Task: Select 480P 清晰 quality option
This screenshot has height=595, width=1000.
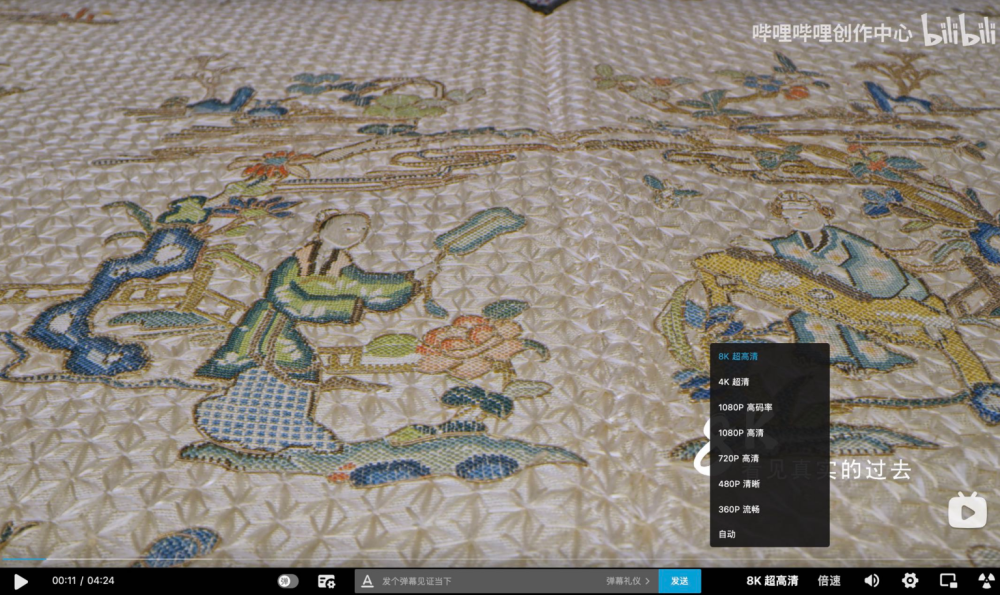Action: pos(769,484)
